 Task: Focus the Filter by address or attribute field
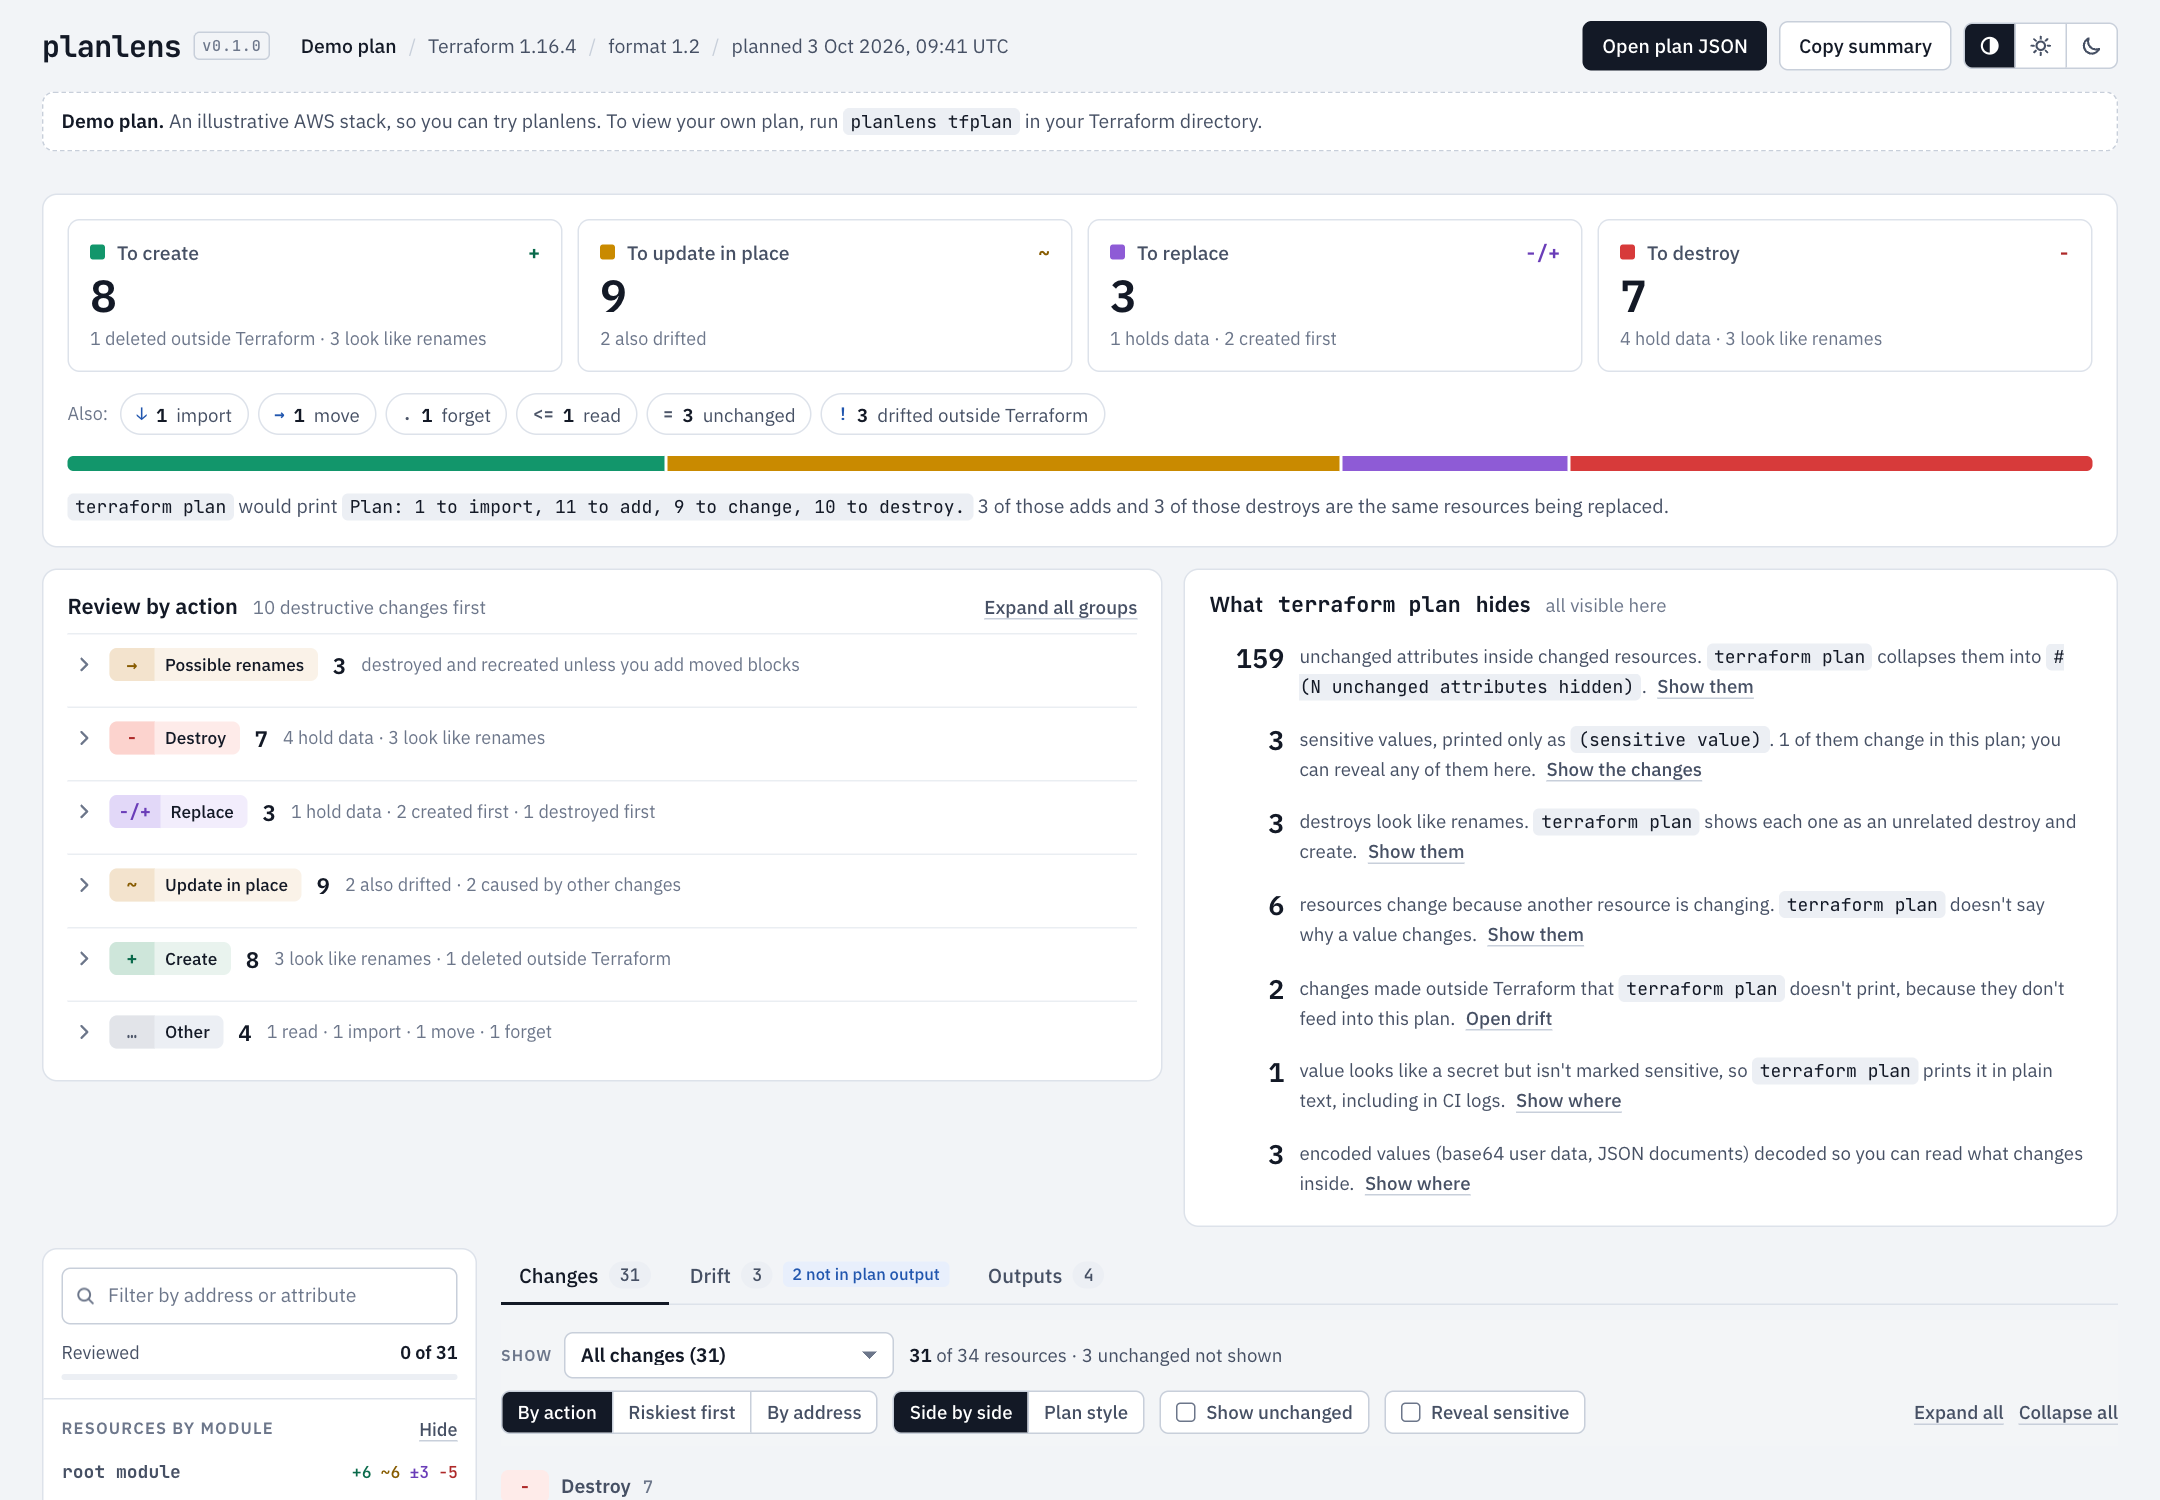pos(260,1296)
